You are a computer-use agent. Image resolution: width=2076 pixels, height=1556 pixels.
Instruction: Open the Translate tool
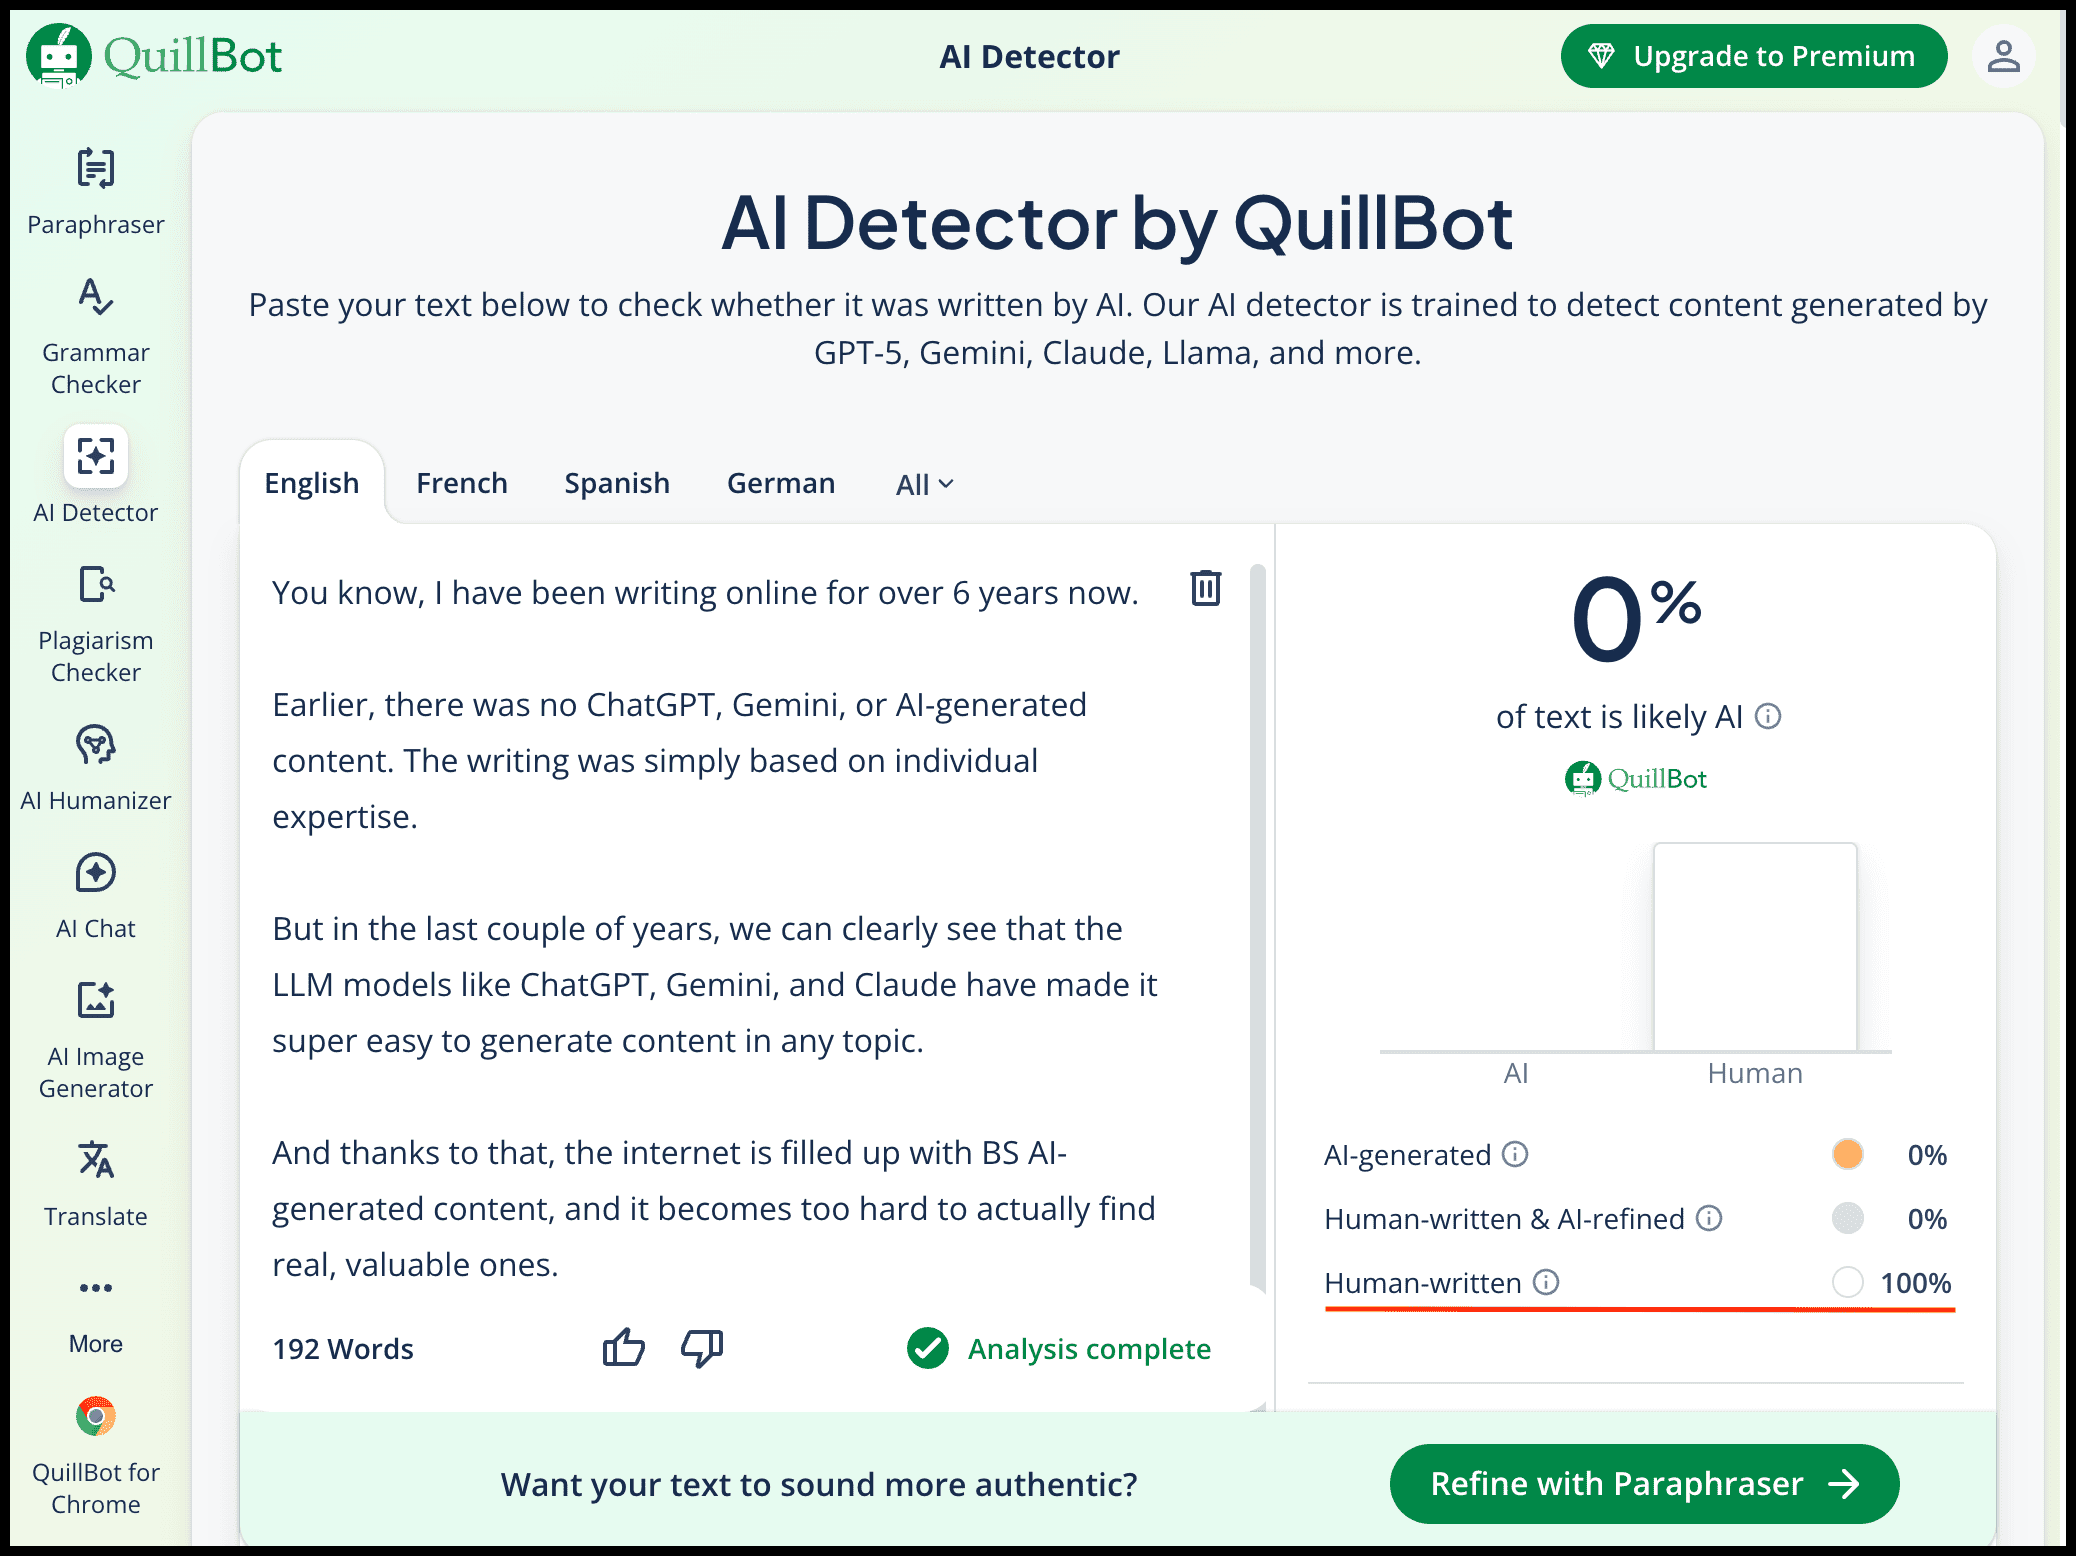[96, 1184]
